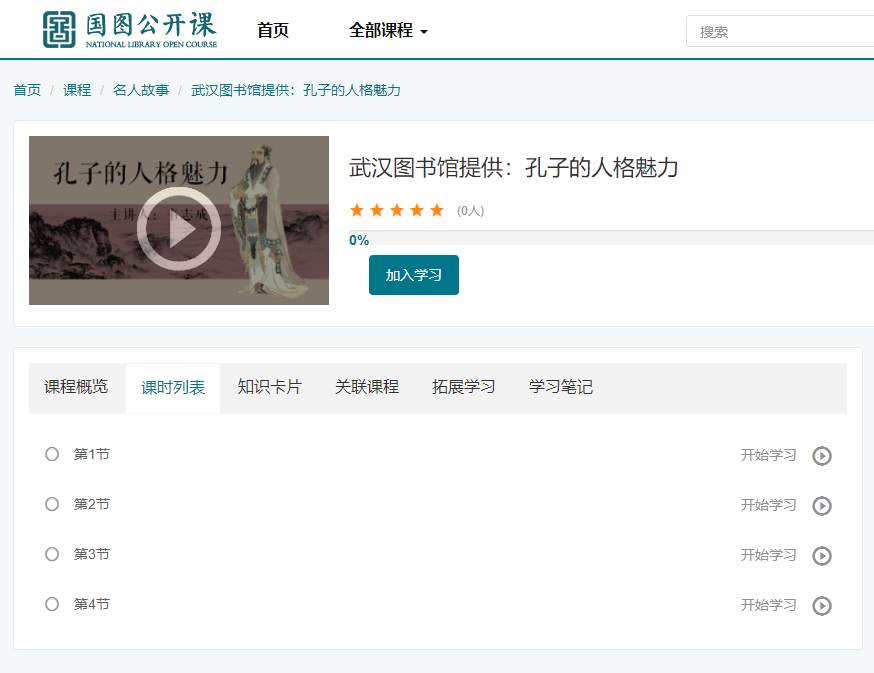Switch to the 关联课程 tab
The width and height of the screenshot is (874, 673).
[x=367, y=388]
